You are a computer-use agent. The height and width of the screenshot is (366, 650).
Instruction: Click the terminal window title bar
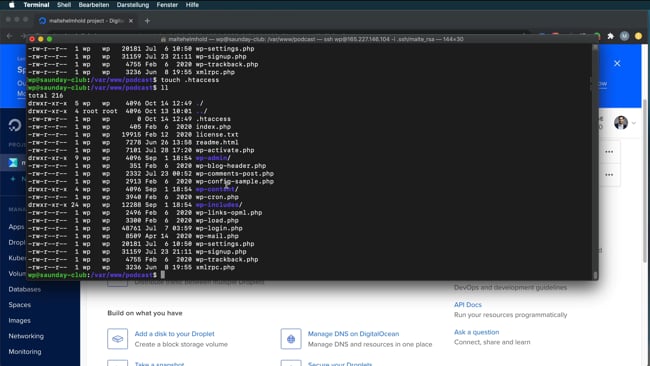(x=312, y=39)
